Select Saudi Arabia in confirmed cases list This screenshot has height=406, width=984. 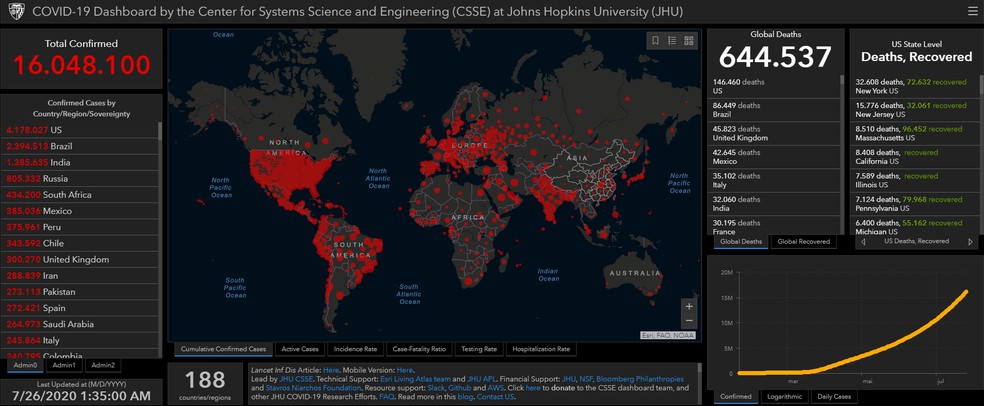tap(80, 324)
